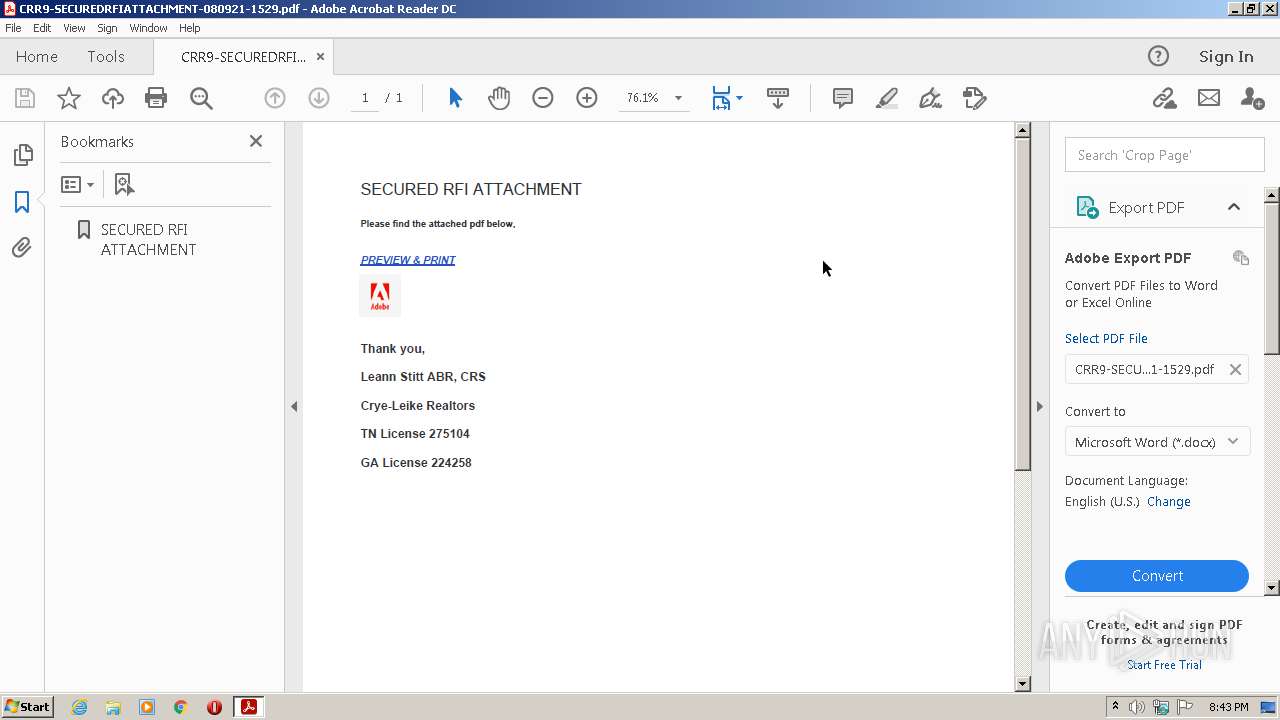1280x720 pixels.
Task: Zoom out with minus icon
Action: click(x=543, y=98)
